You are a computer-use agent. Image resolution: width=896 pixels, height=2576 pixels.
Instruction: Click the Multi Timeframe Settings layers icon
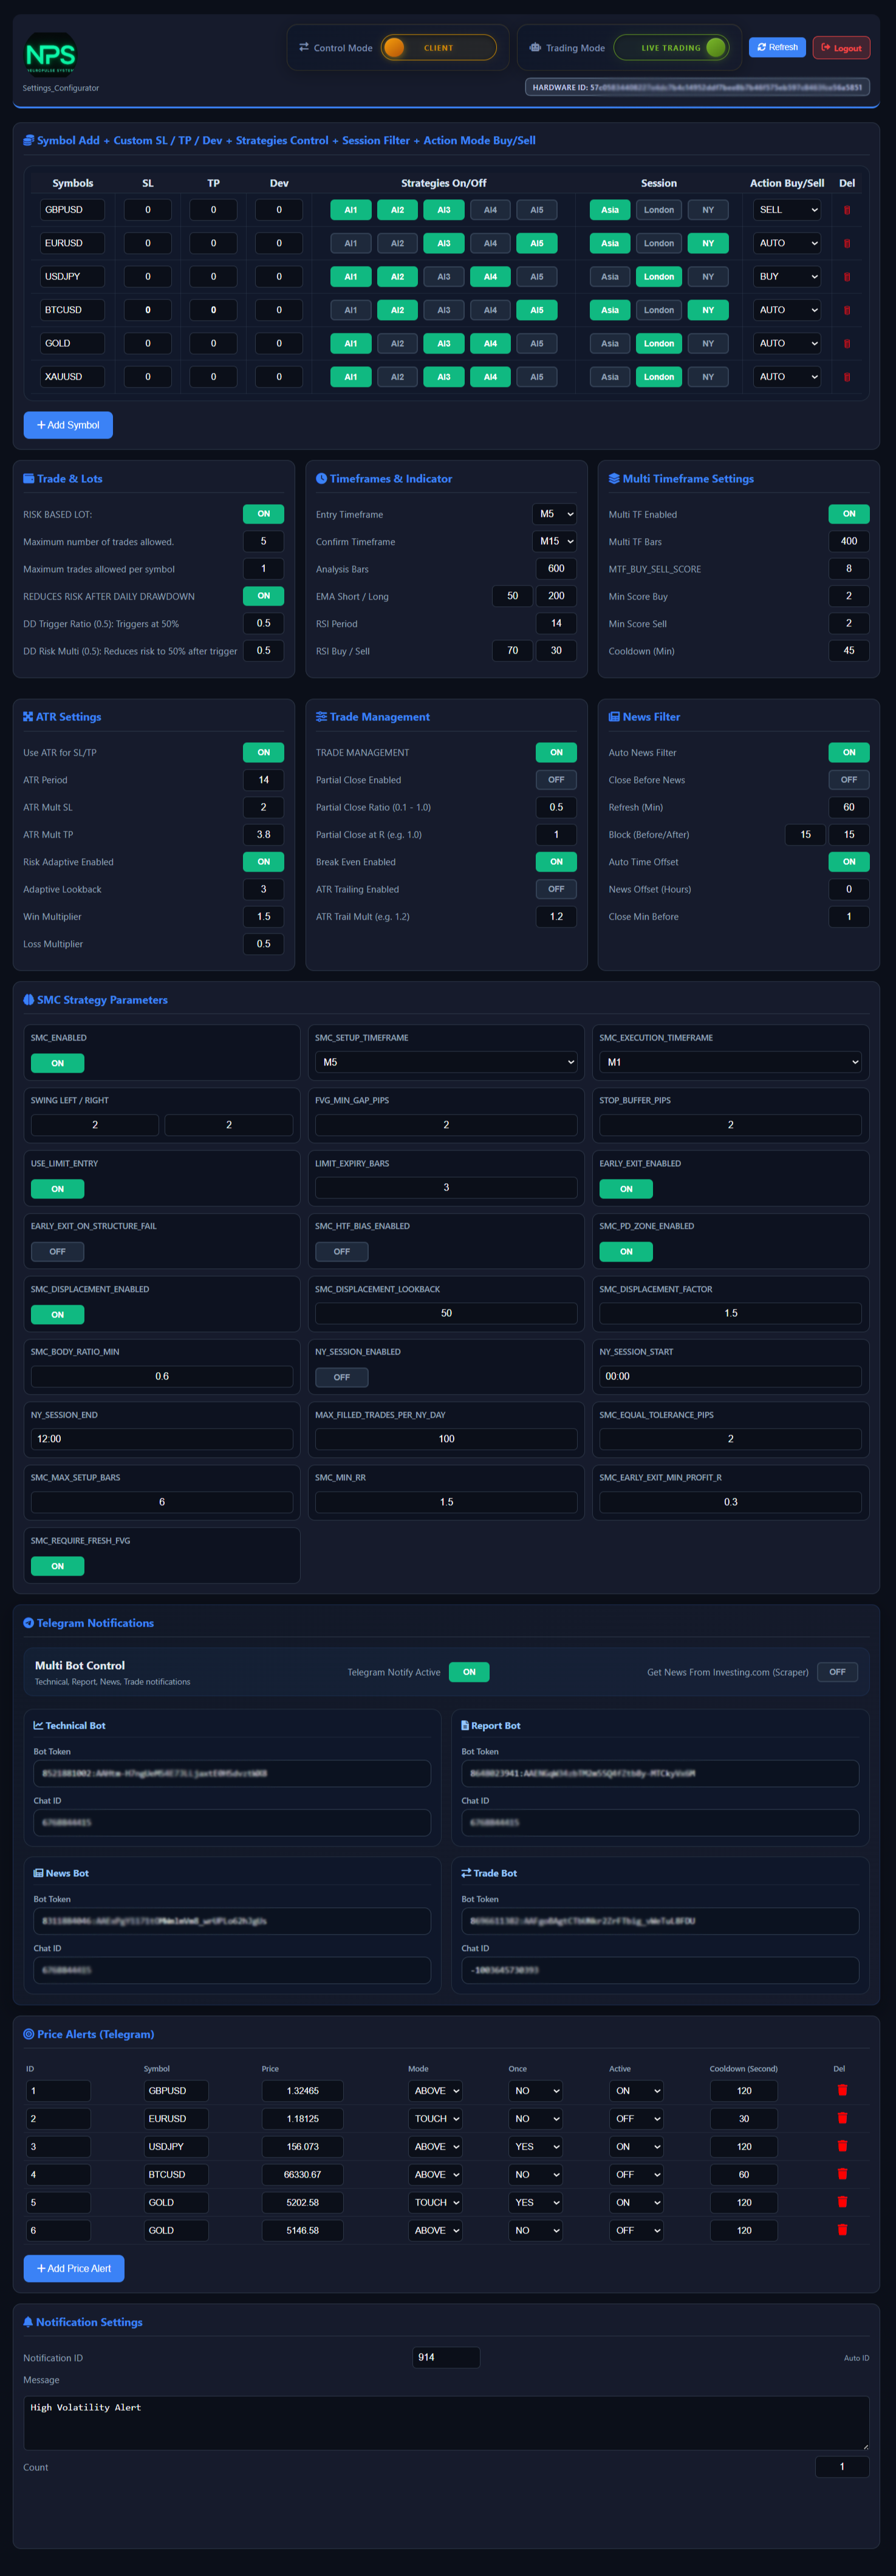pos(614,479)
